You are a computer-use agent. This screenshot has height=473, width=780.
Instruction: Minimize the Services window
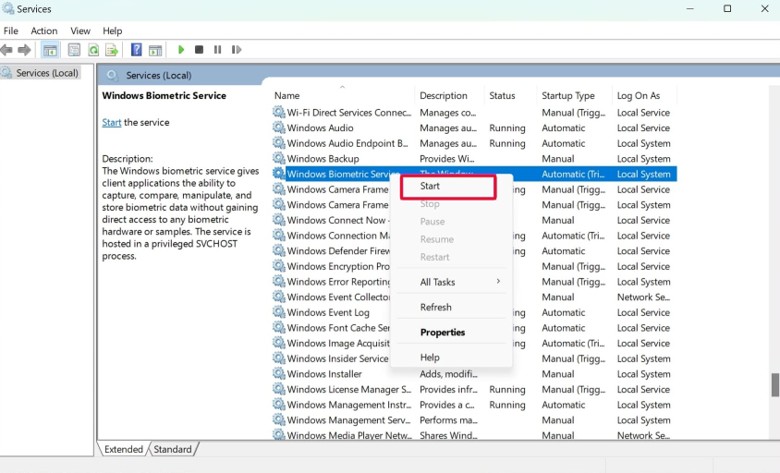690,8
